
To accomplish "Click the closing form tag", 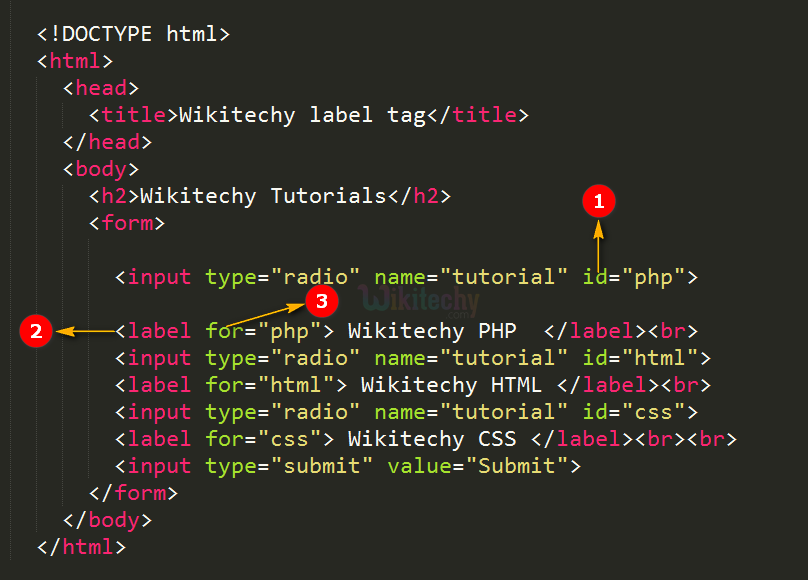I will coord(133,493).
